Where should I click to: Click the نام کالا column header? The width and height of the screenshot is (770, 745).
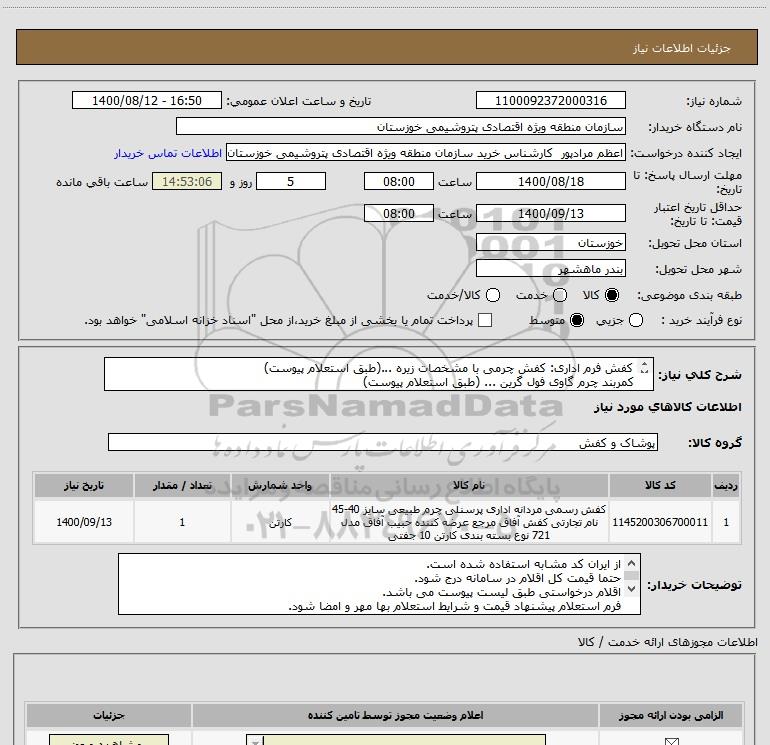pyautogui.click(x=469, y=485)
